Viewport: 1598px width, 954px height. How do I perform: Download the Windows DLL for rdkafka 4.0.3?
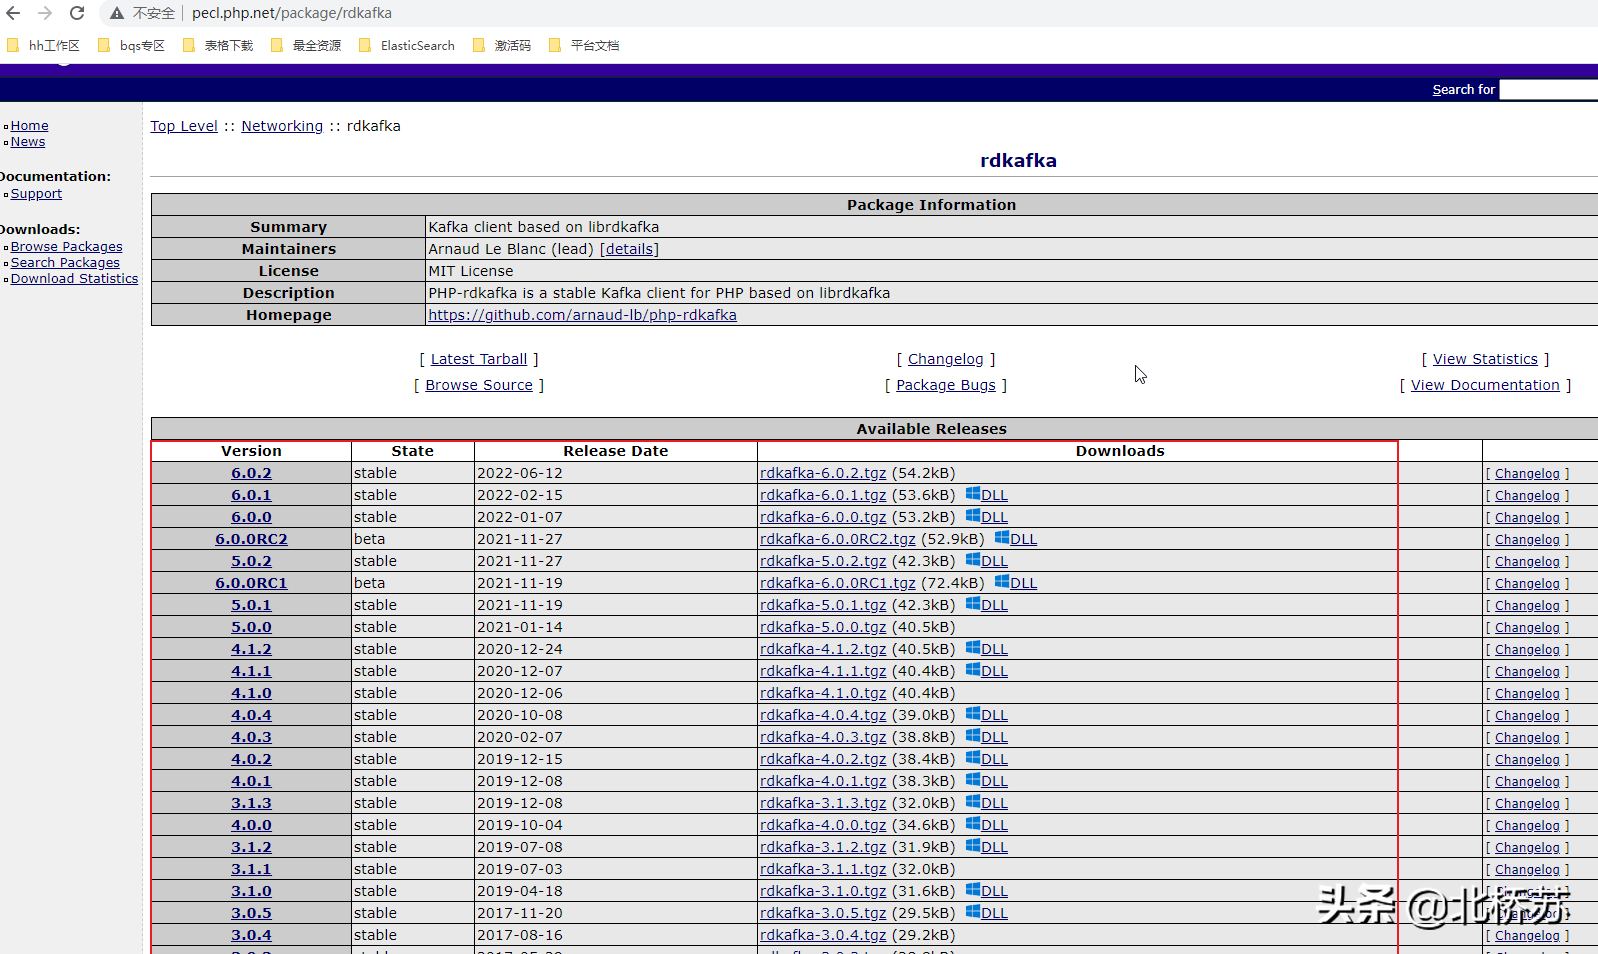[x=987, y=737]
